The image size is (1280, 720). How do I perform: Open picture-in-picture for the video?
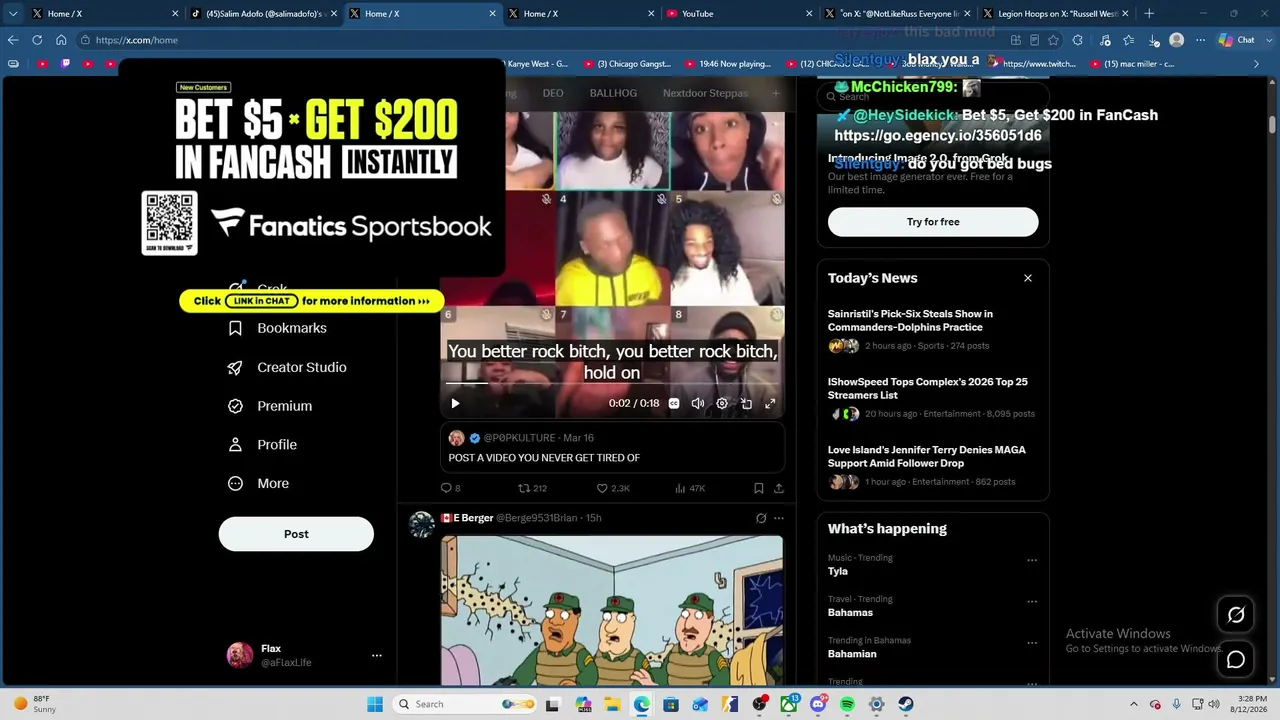[746, 403]
